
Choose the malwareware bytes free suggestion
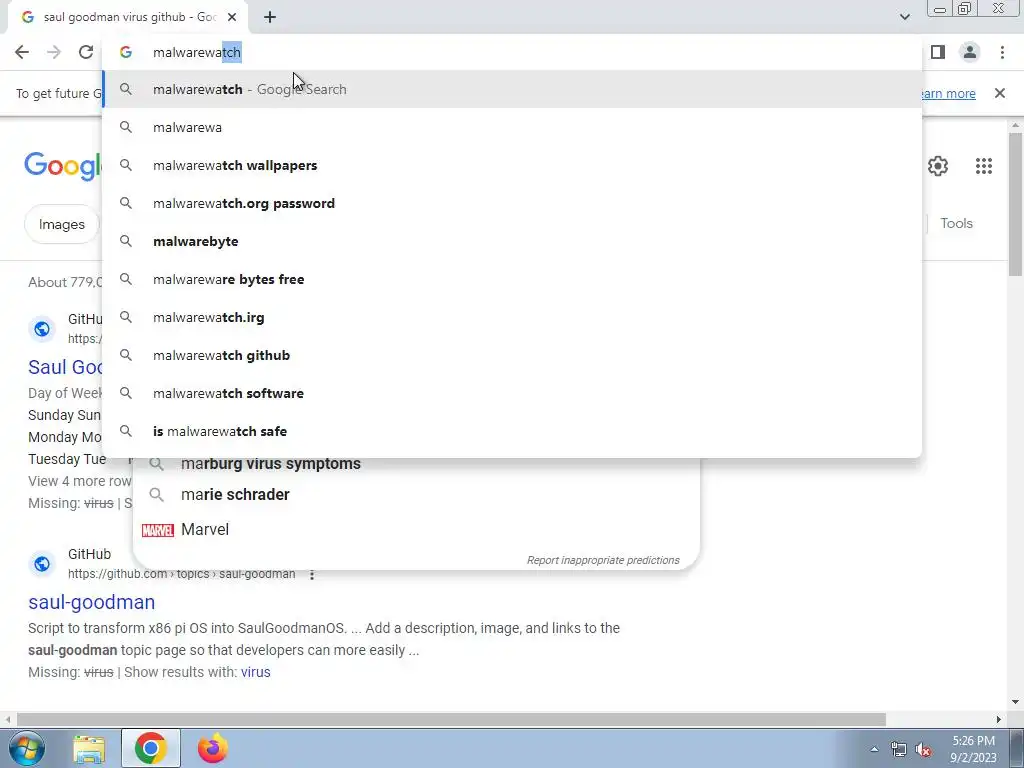pos(512,279)
